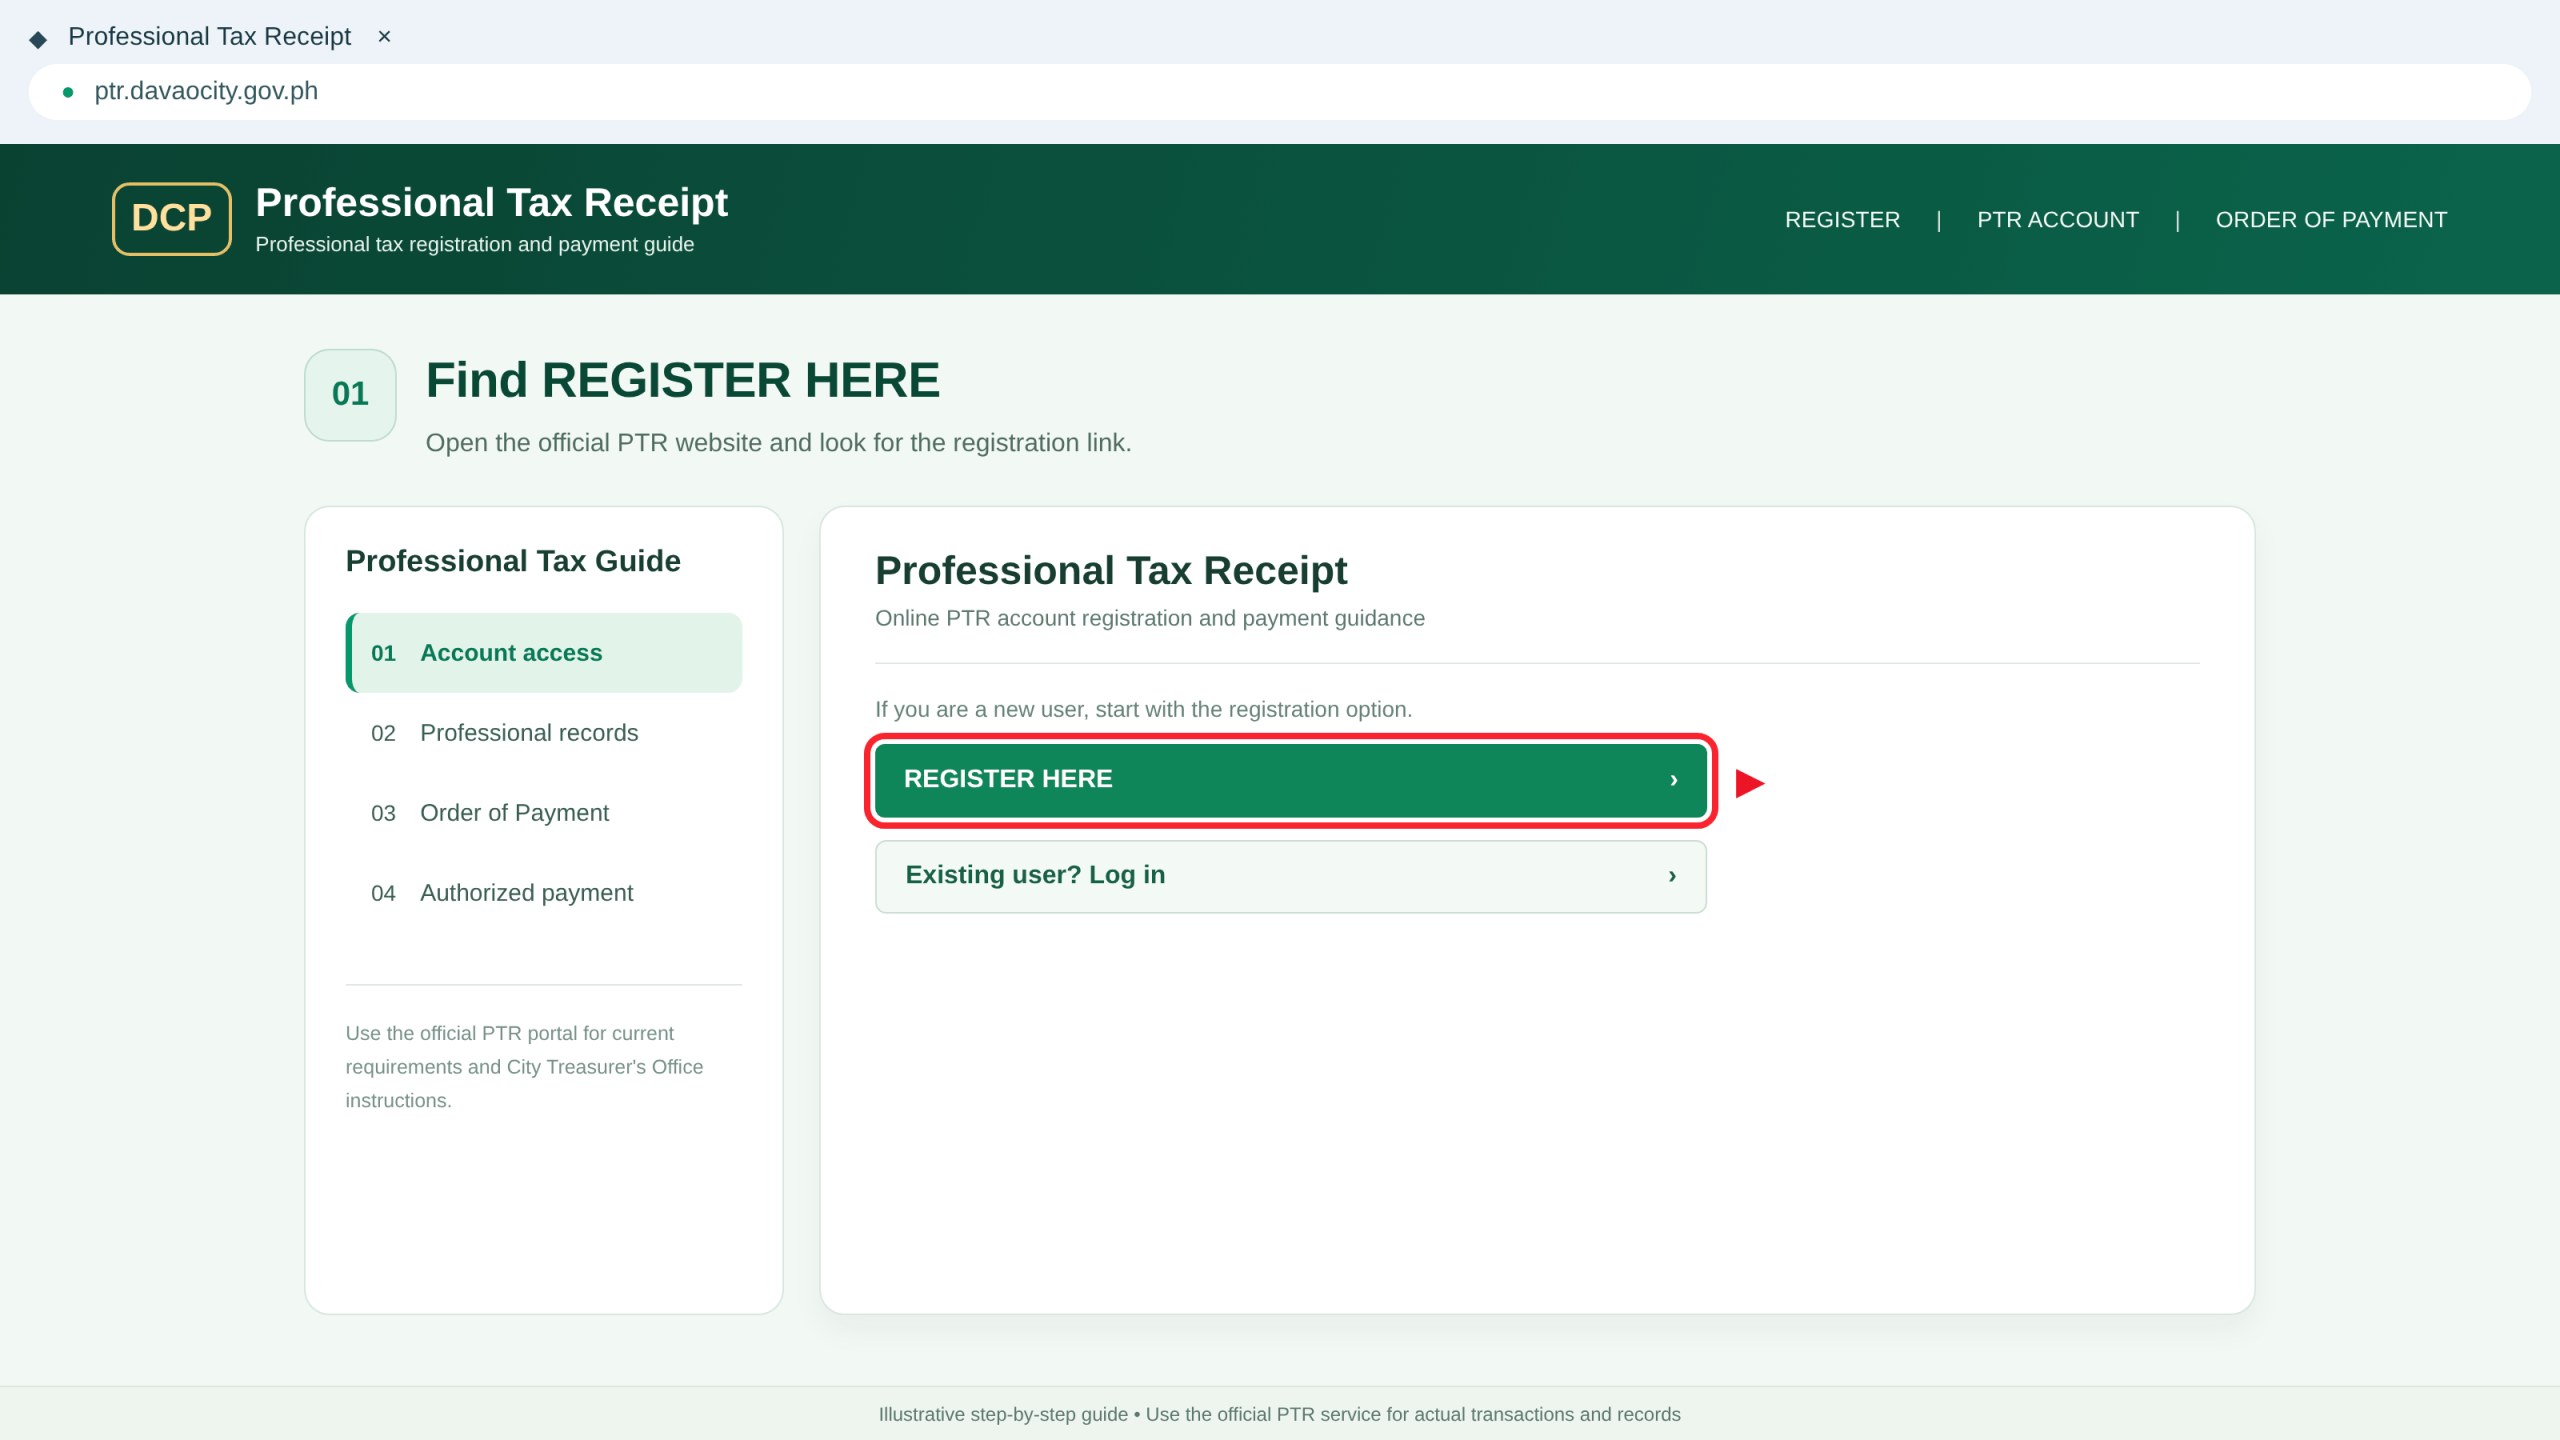Click the Professional Tax Receipt card title
The width and height of the screenshot is (2560, 1440).
pos(1111,570)
